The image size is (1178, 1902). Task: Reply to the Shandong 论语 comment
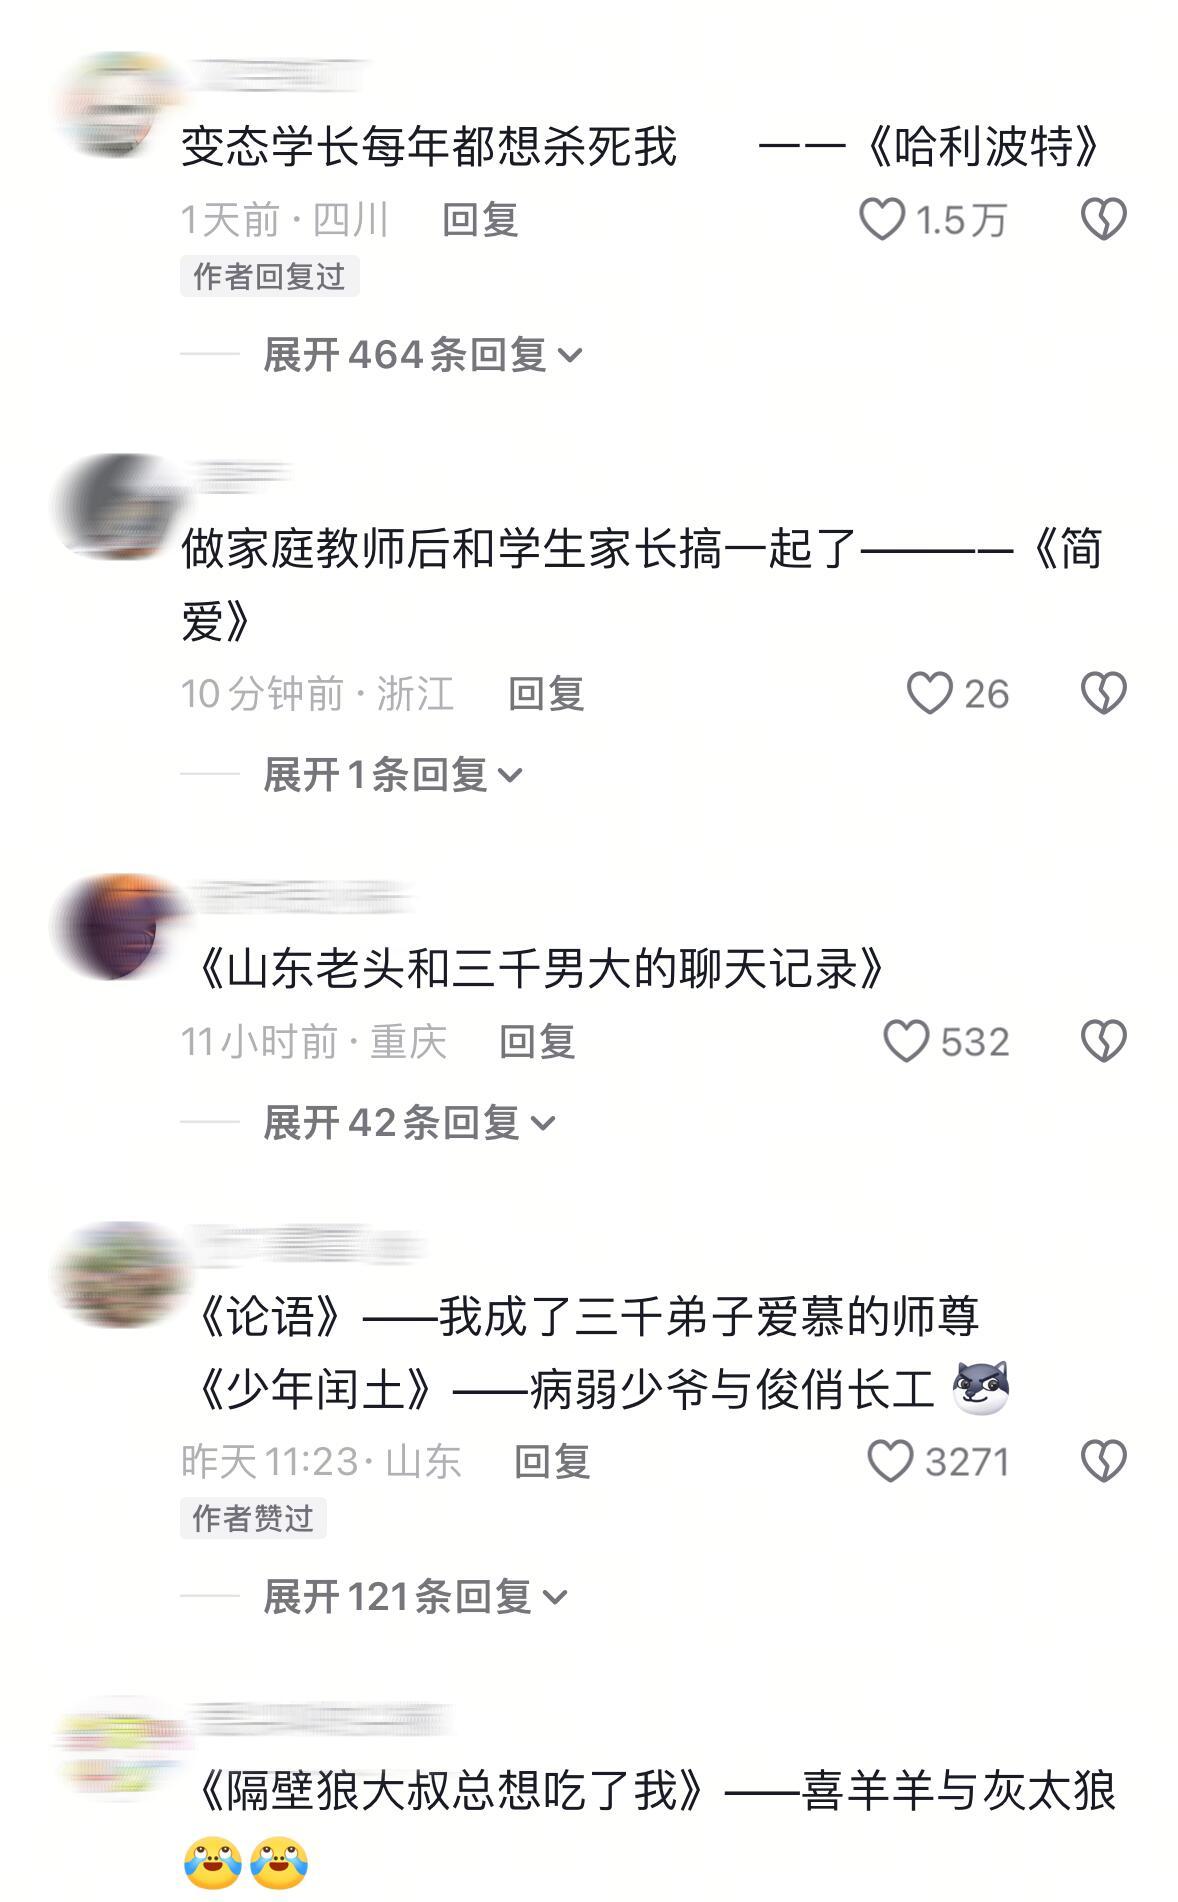coord(552,1462)
